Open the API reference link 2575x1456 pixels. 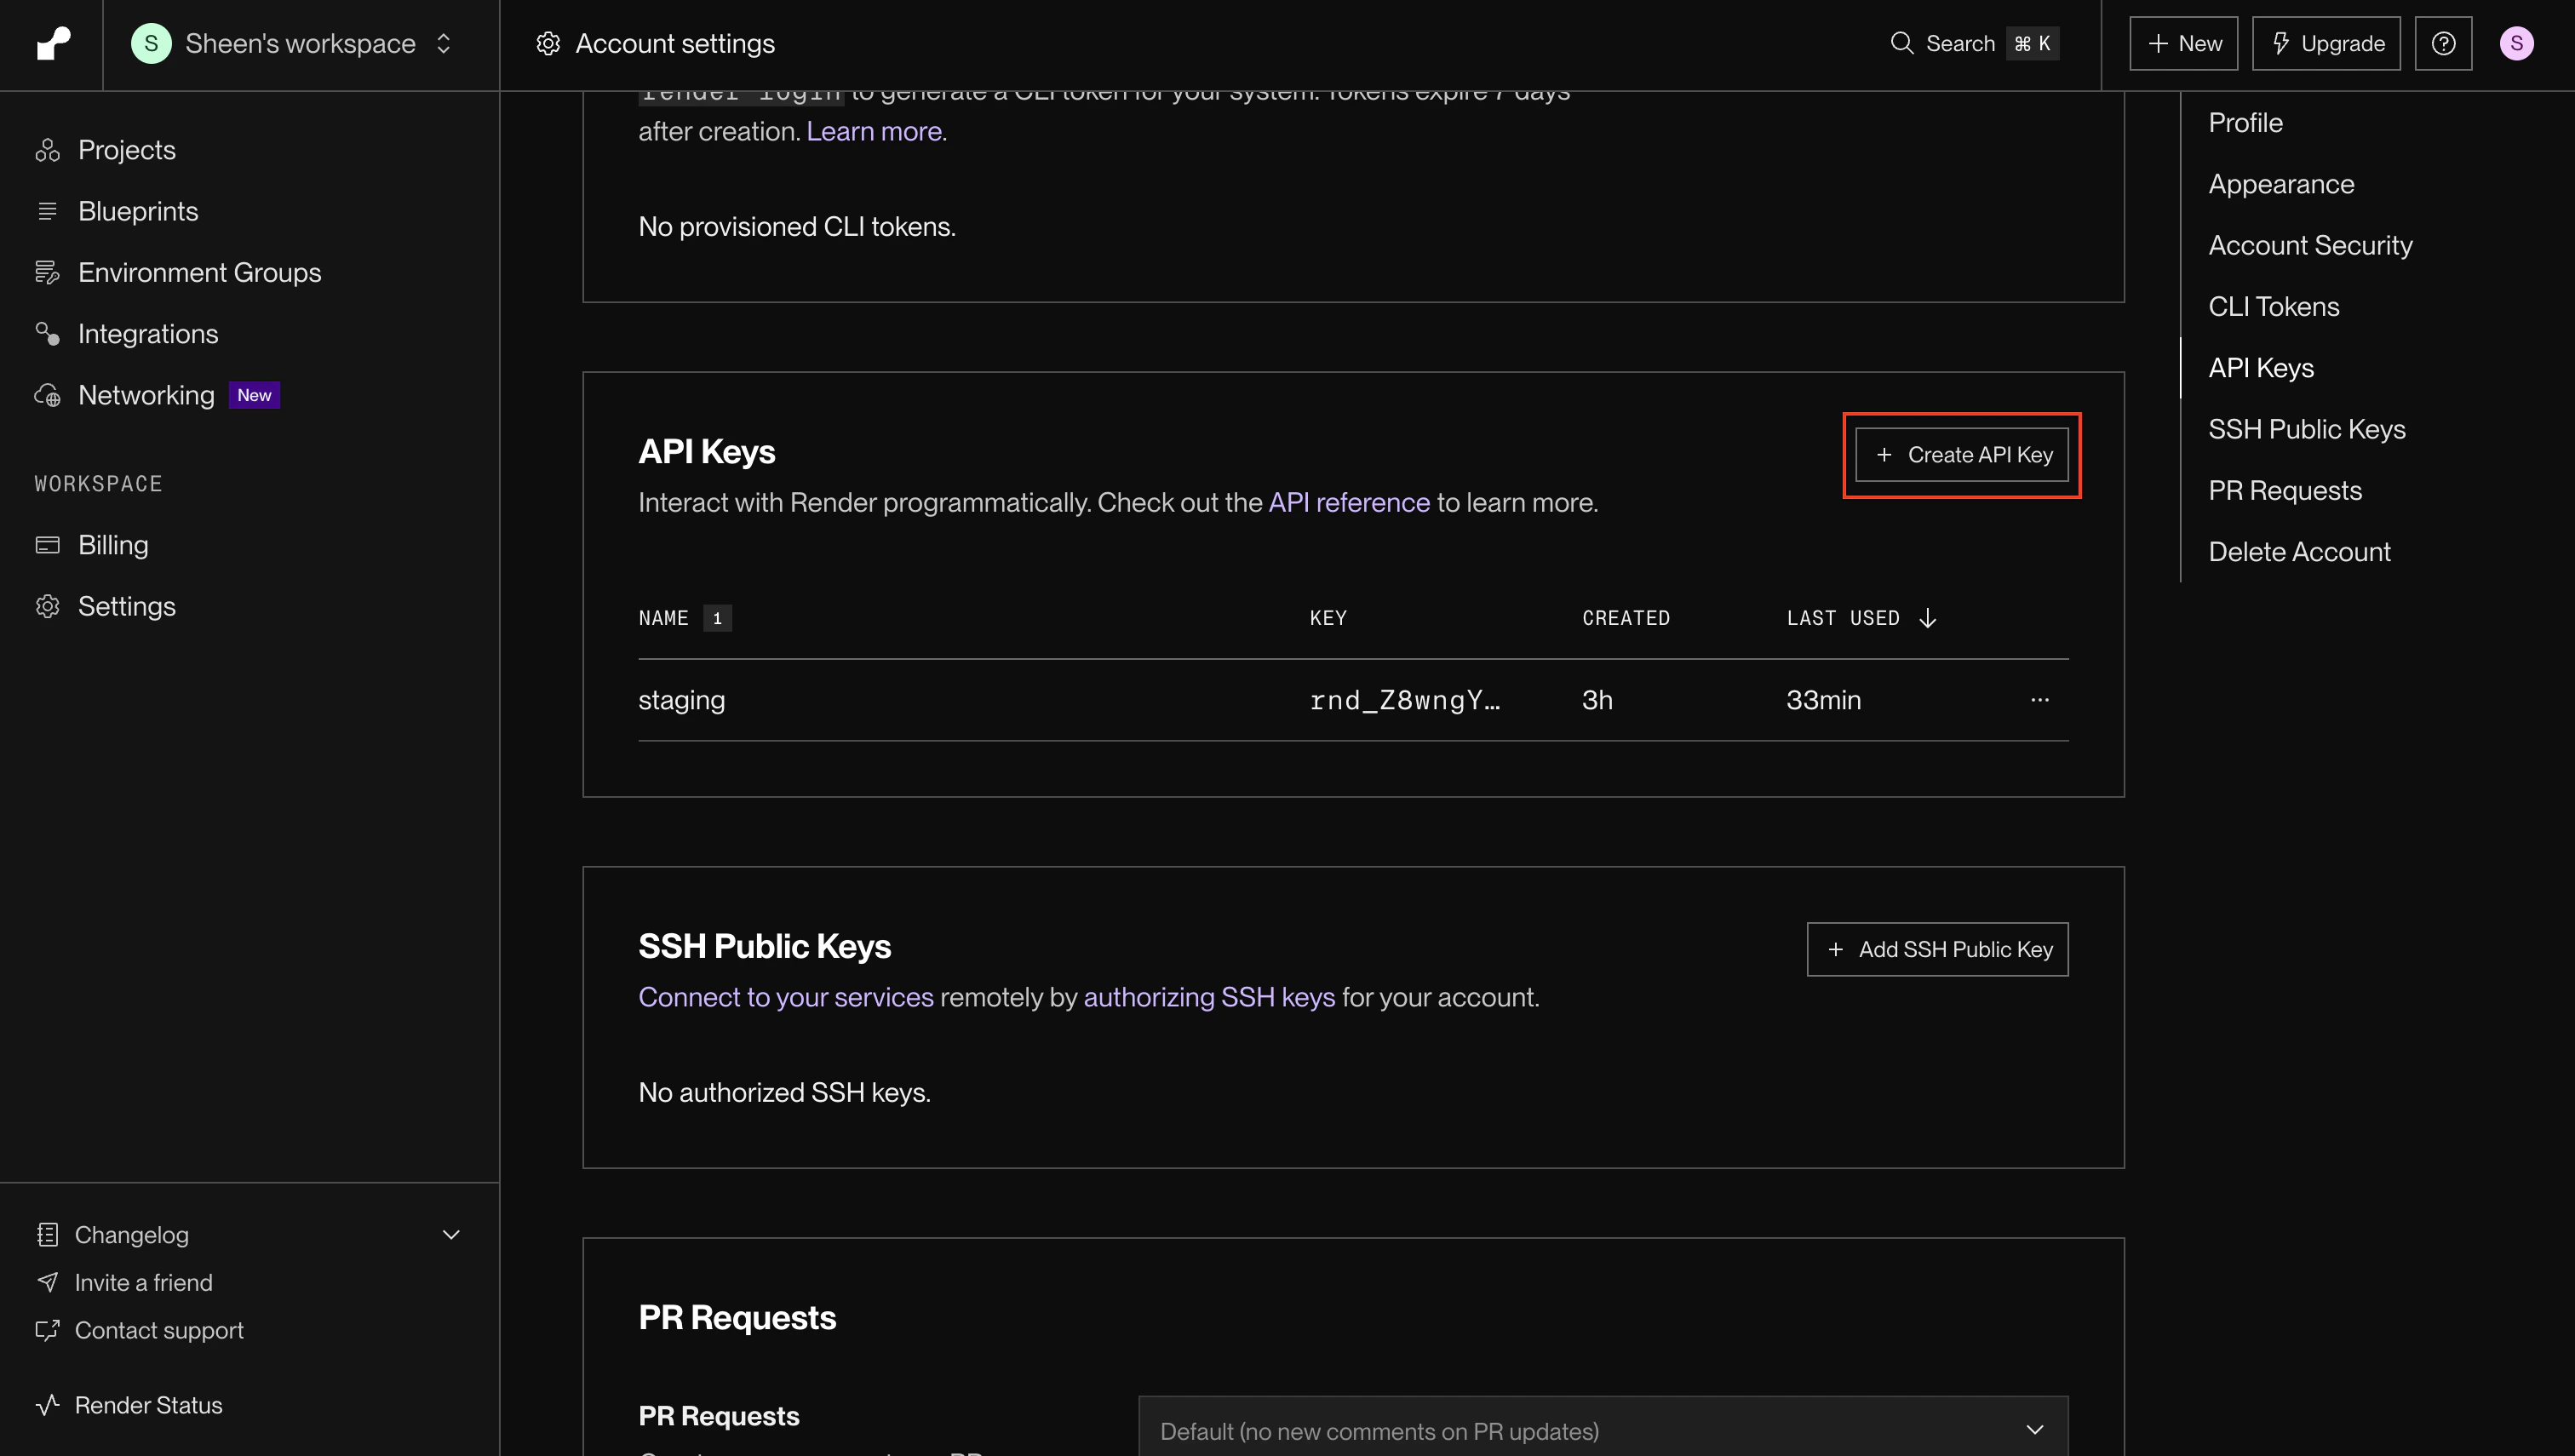(x=1349, y=503)
